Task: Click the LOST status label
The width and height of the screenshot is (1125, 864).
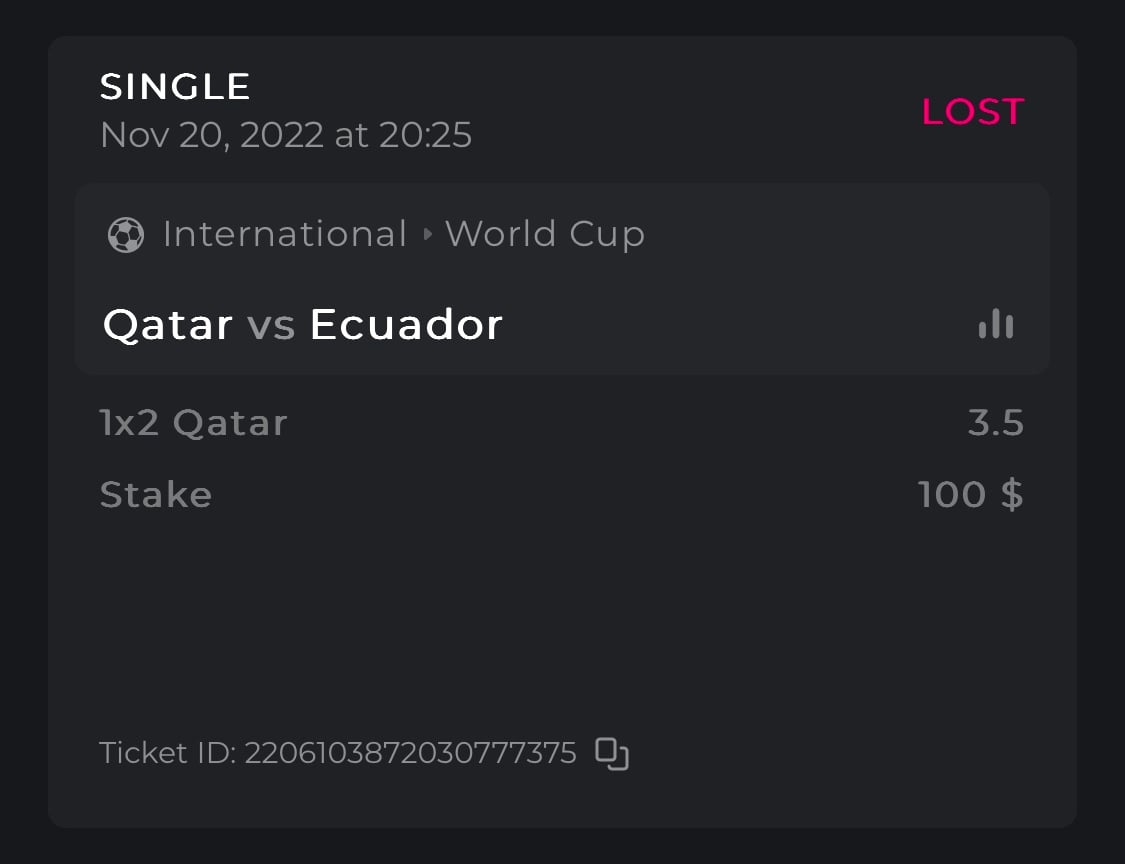Action: pos(972,112)
